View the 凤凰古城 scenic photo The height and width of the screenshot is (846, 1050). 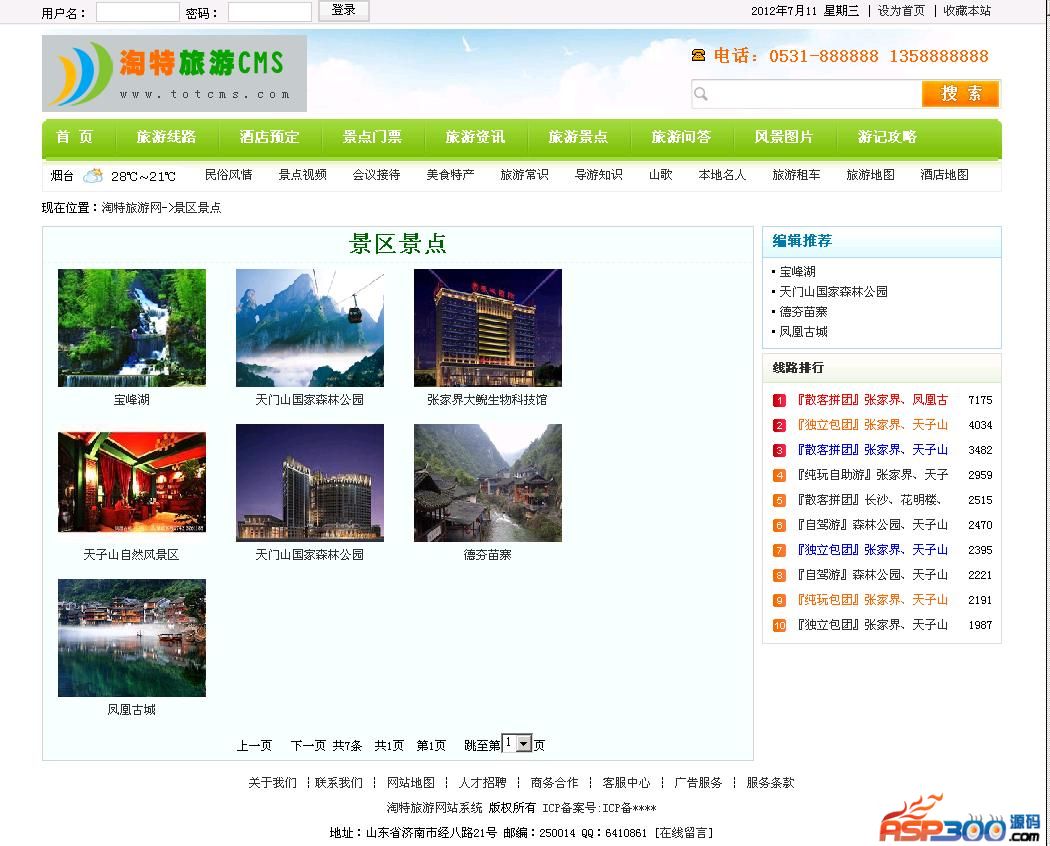pyautogui.click(x=132, y=638)
